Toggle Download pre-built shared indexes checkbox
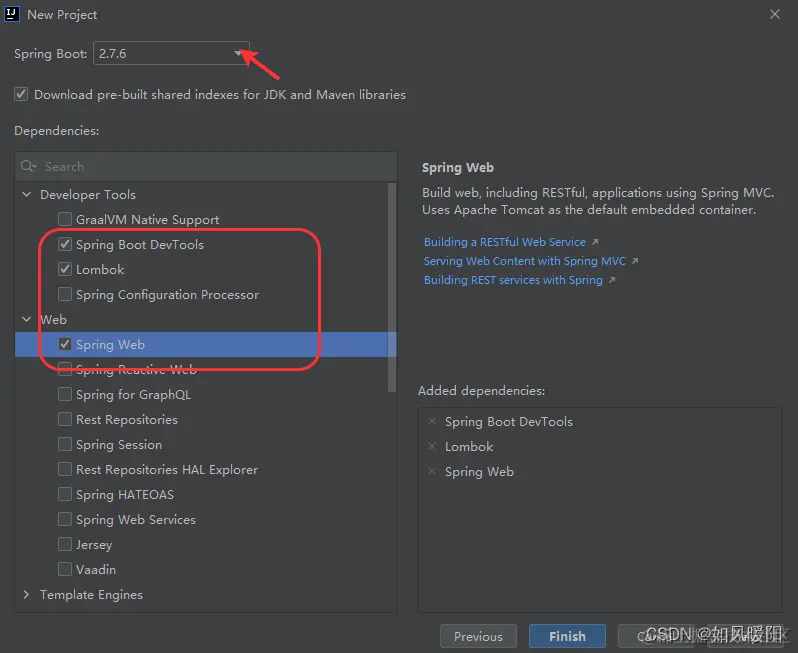The width and height of the screenshot is (798, 653). (x=21, y=94)
